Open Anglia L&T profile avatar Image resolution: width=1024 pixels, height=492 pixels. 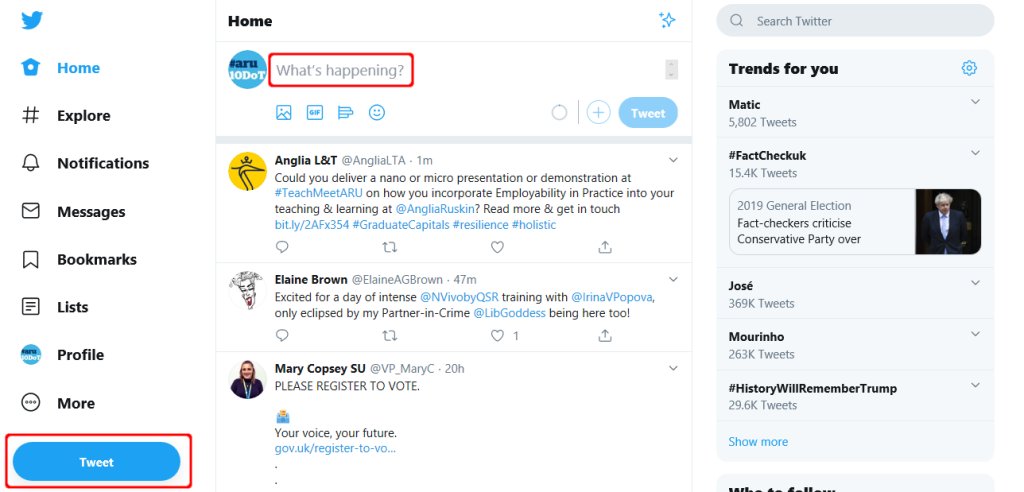point(248,171)
